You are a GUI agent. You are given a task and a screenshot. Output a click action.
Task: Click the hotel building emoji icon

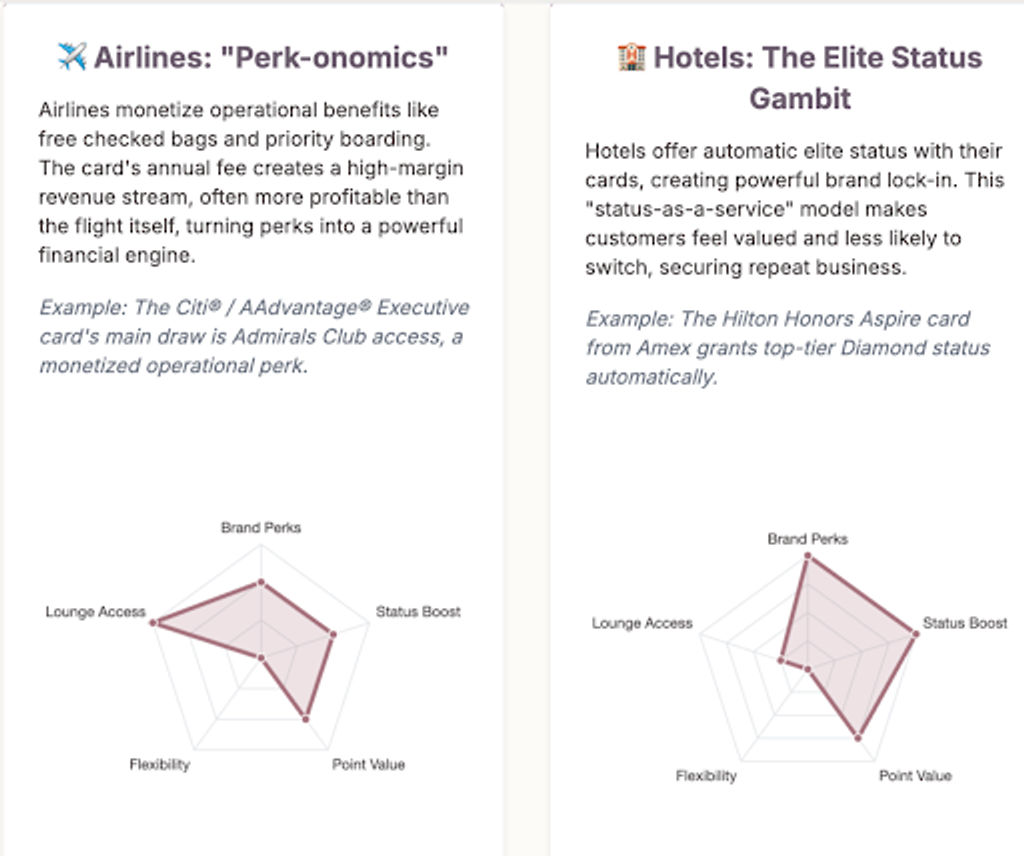632,57
